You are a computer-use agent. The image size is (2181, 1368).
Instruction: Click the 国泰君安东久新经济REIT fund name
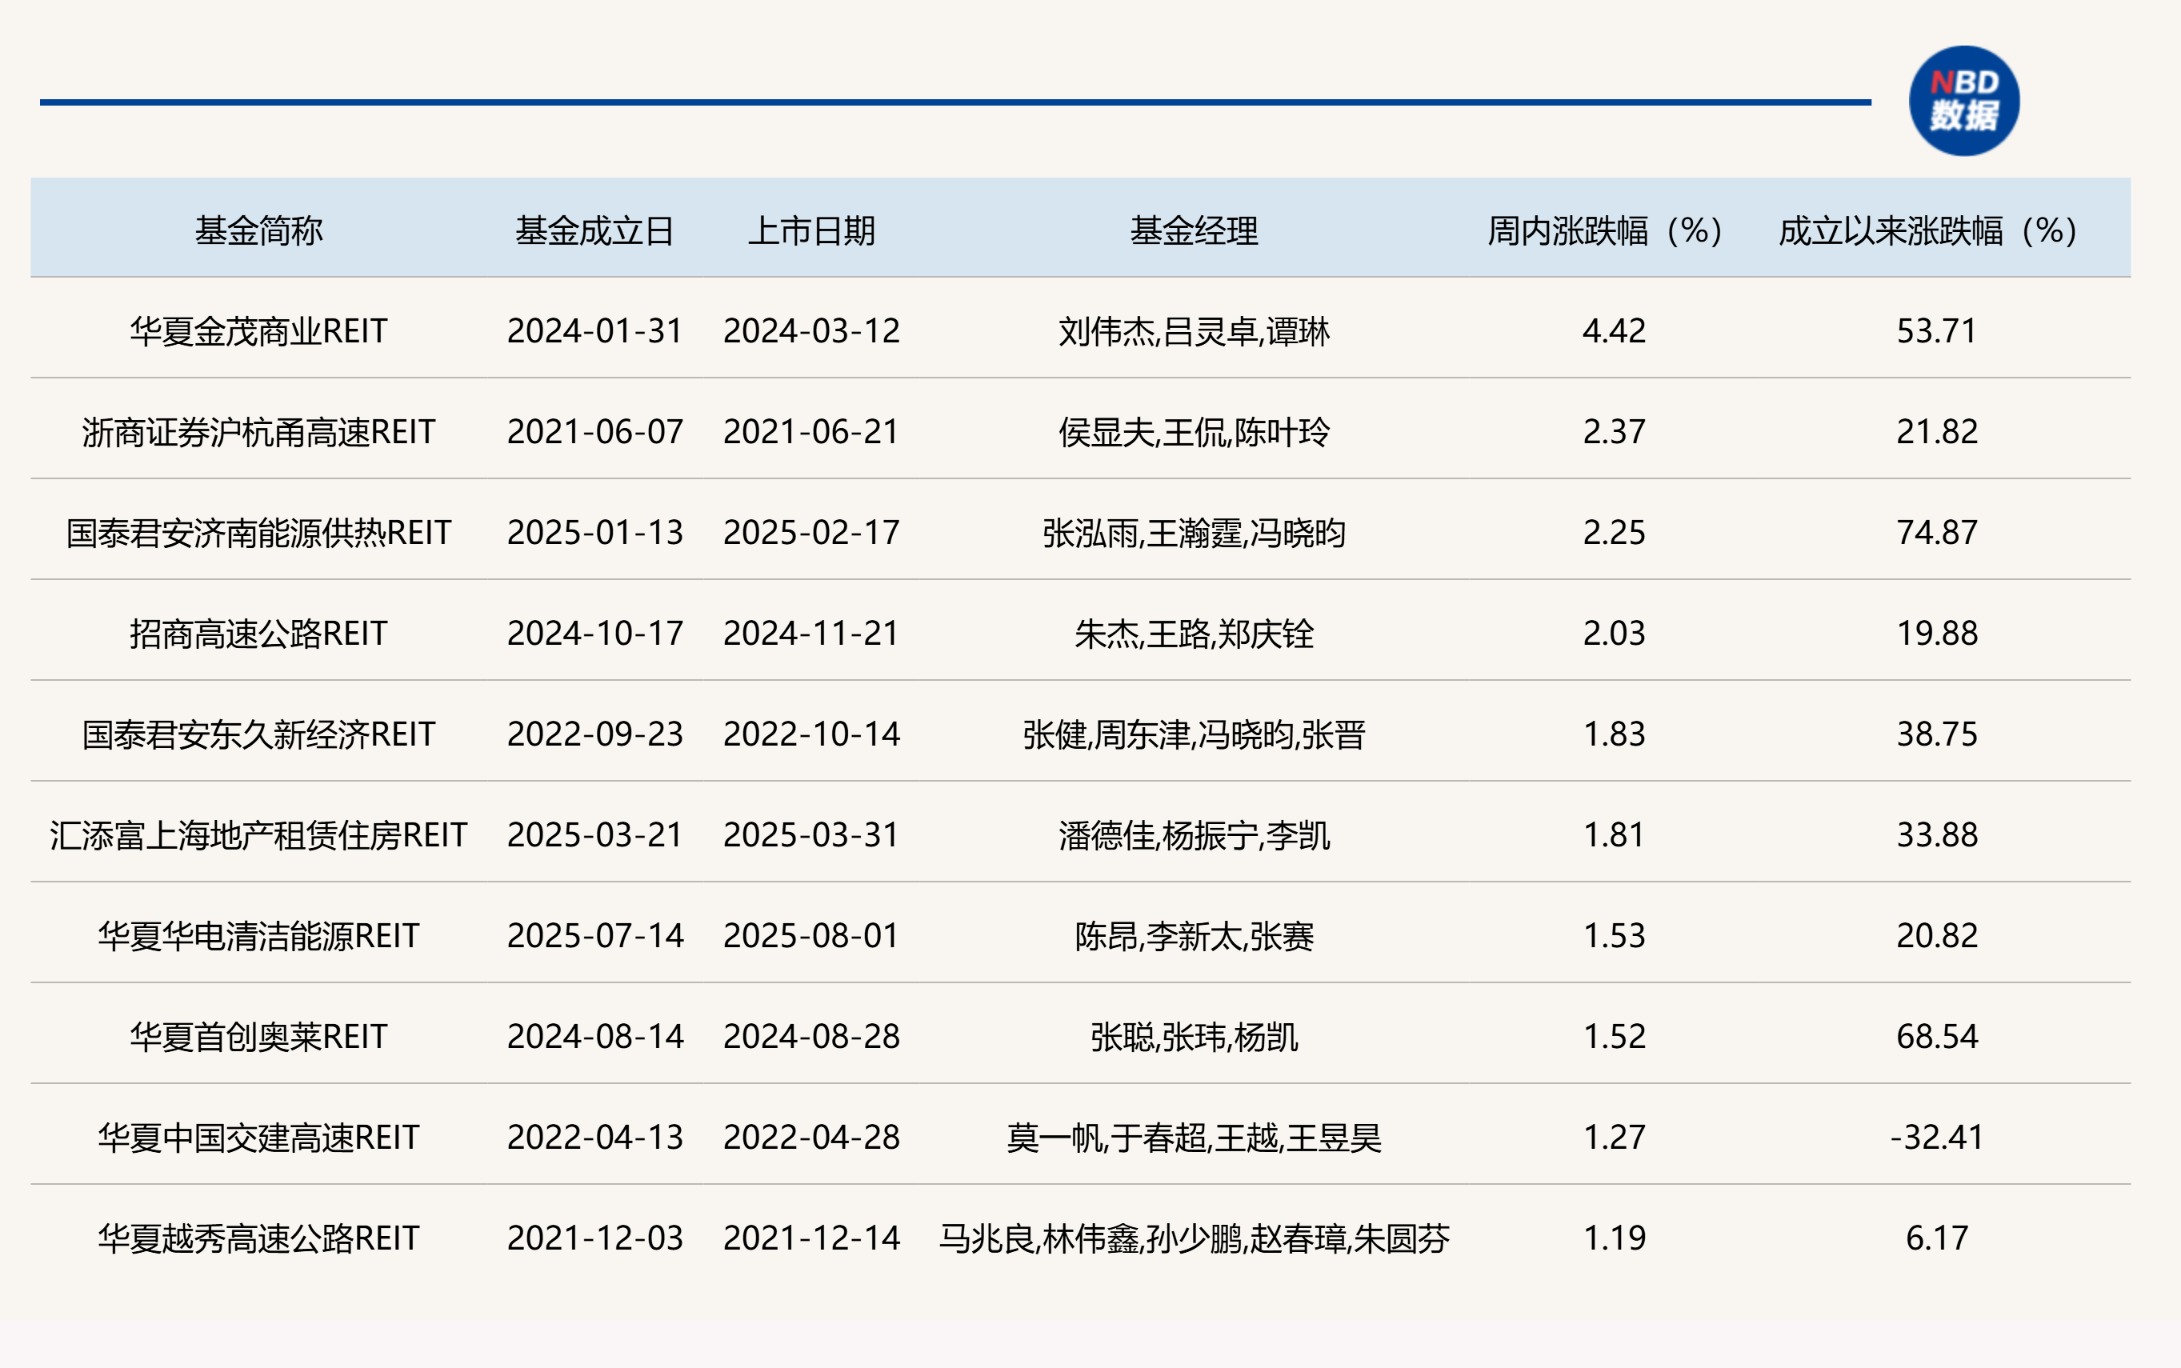pos(258,735)
